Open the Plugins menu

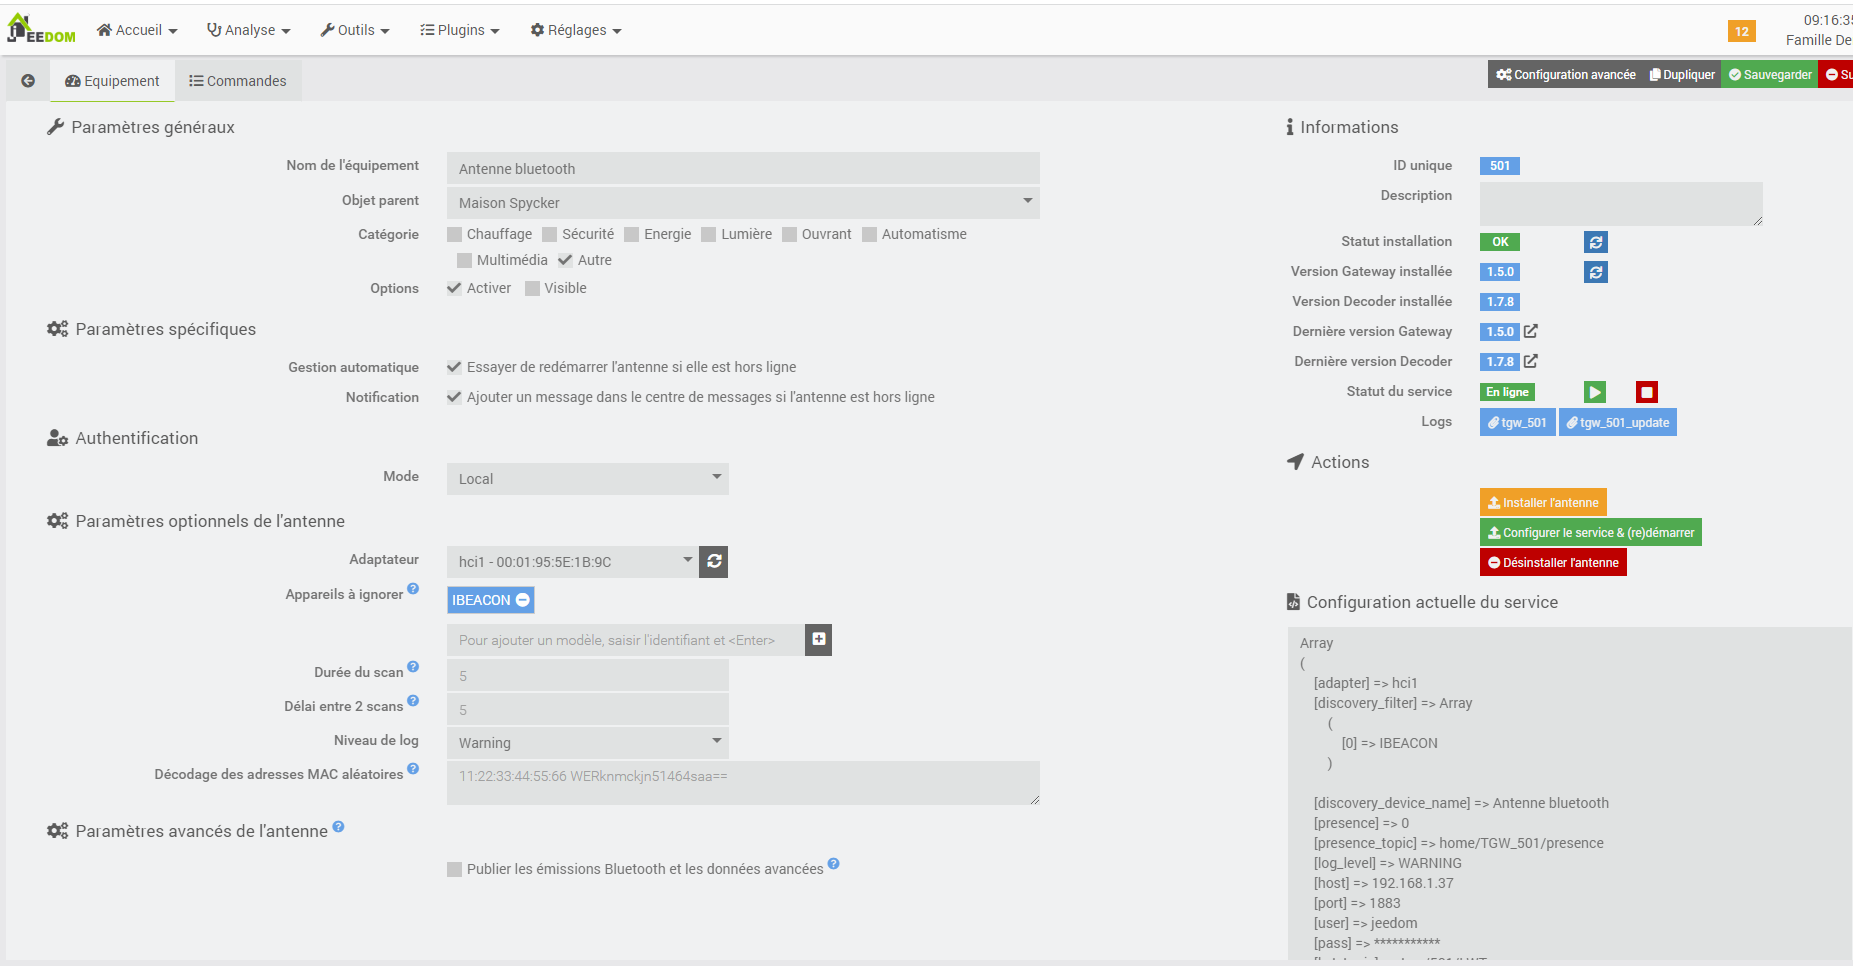point(459,30)
